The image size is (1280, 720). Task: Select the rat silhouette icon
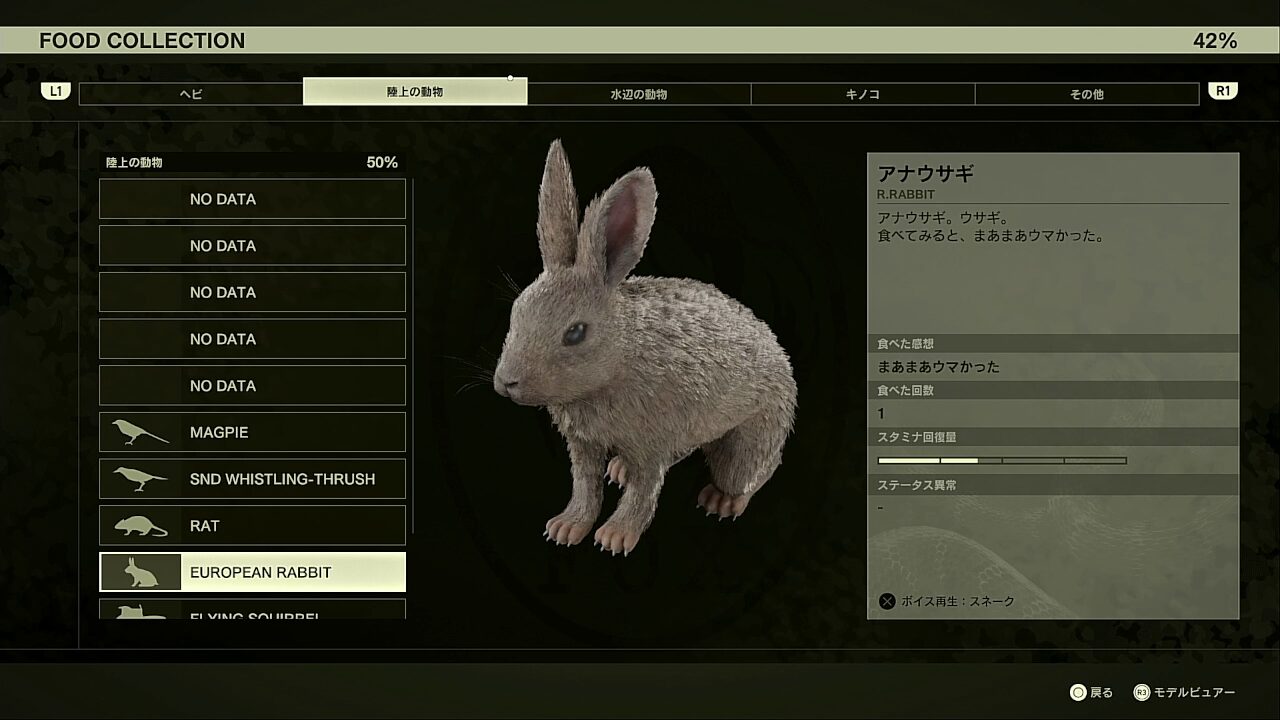click(x=140, y=526)
